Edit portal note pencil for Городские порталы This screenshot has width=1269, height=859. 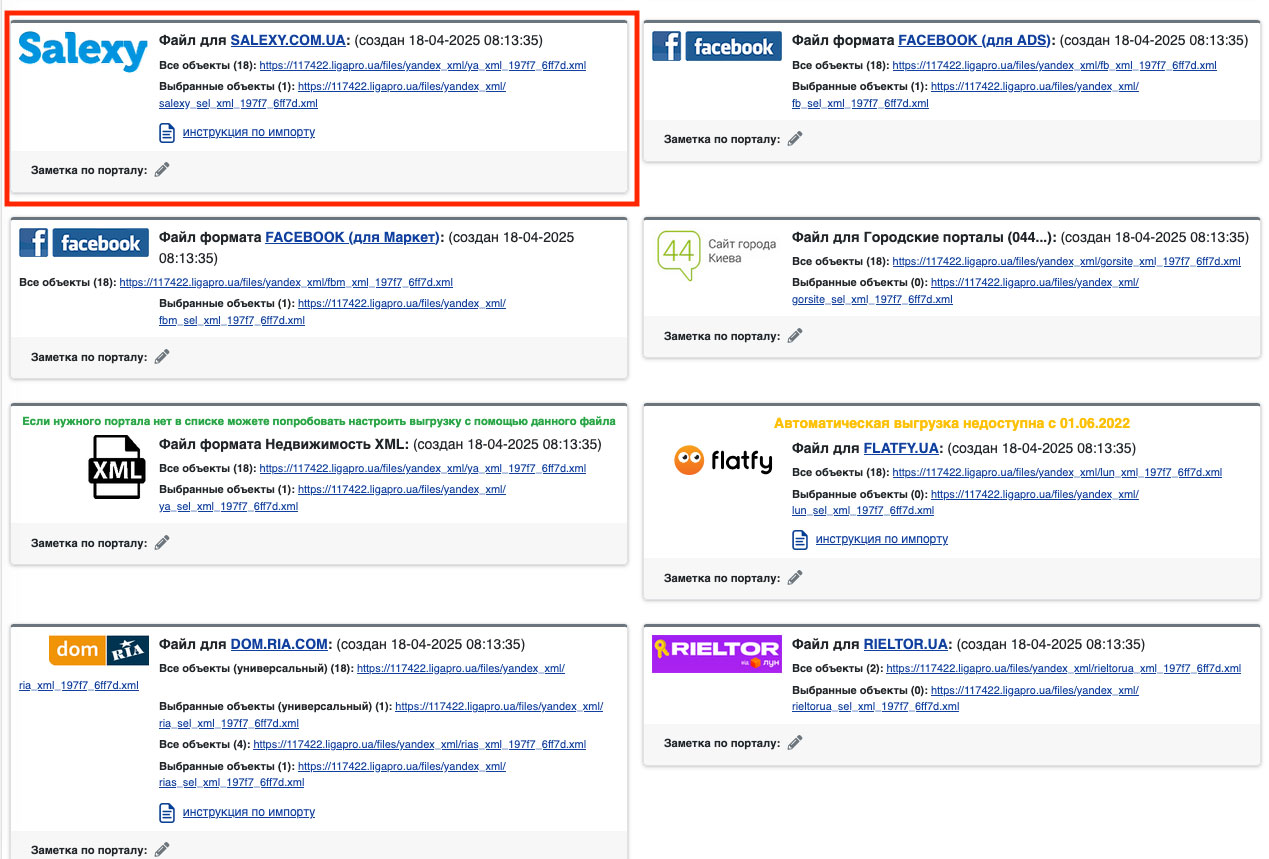click(x=795, y=336)
